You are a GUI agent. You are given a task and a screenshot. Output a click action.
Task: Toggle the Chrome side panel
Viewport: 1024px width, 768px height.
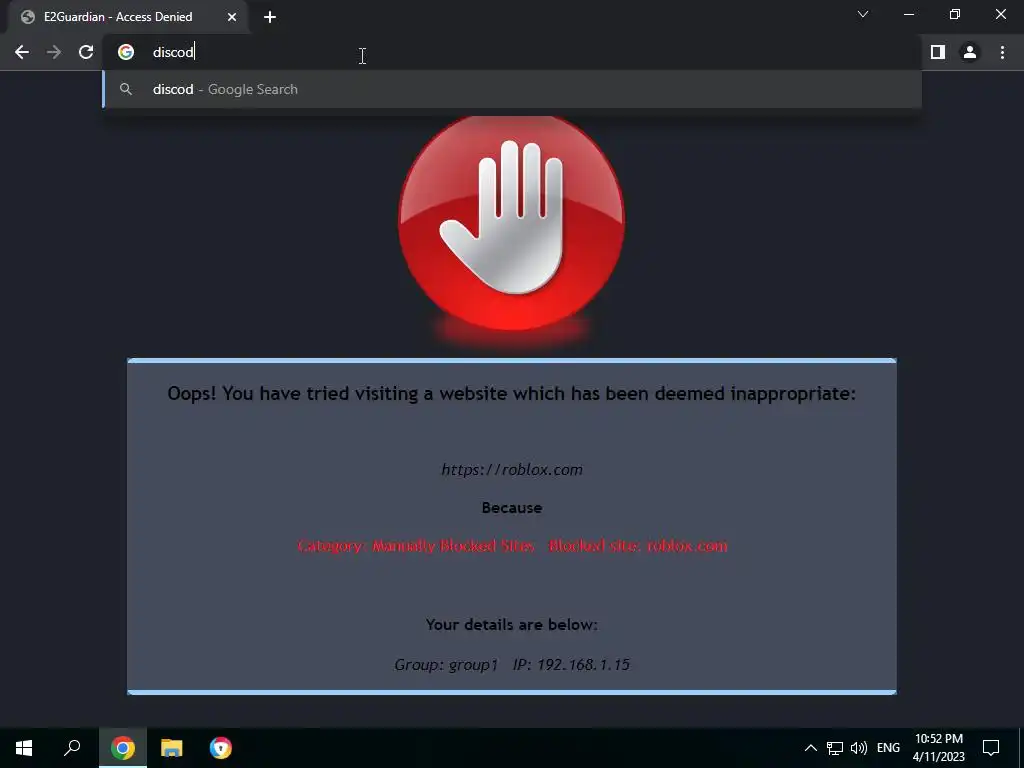click(938, 52)
